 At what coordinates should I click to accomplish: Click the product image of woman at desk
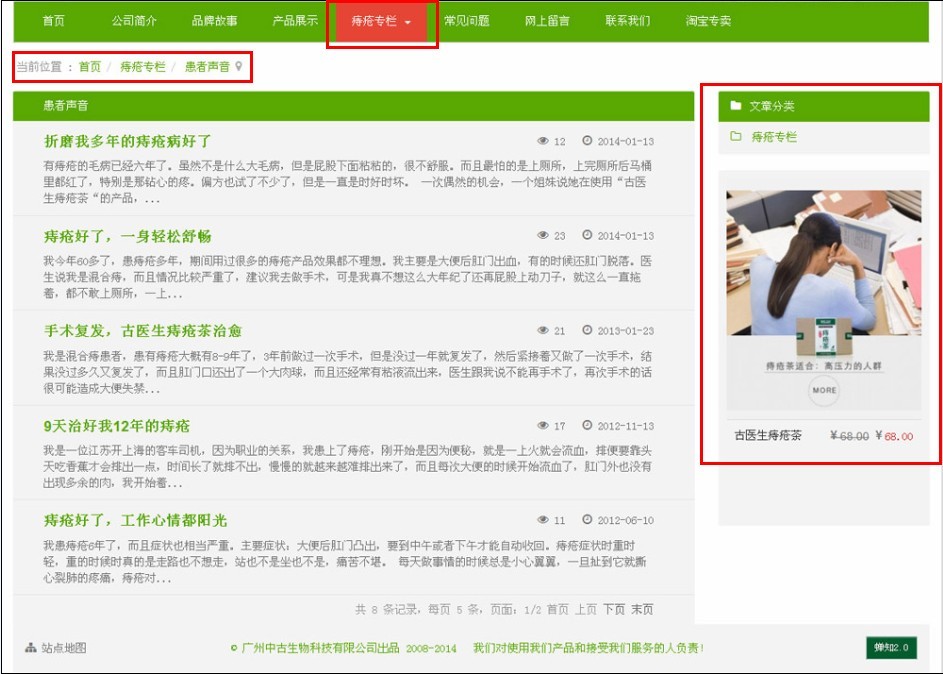823,263
